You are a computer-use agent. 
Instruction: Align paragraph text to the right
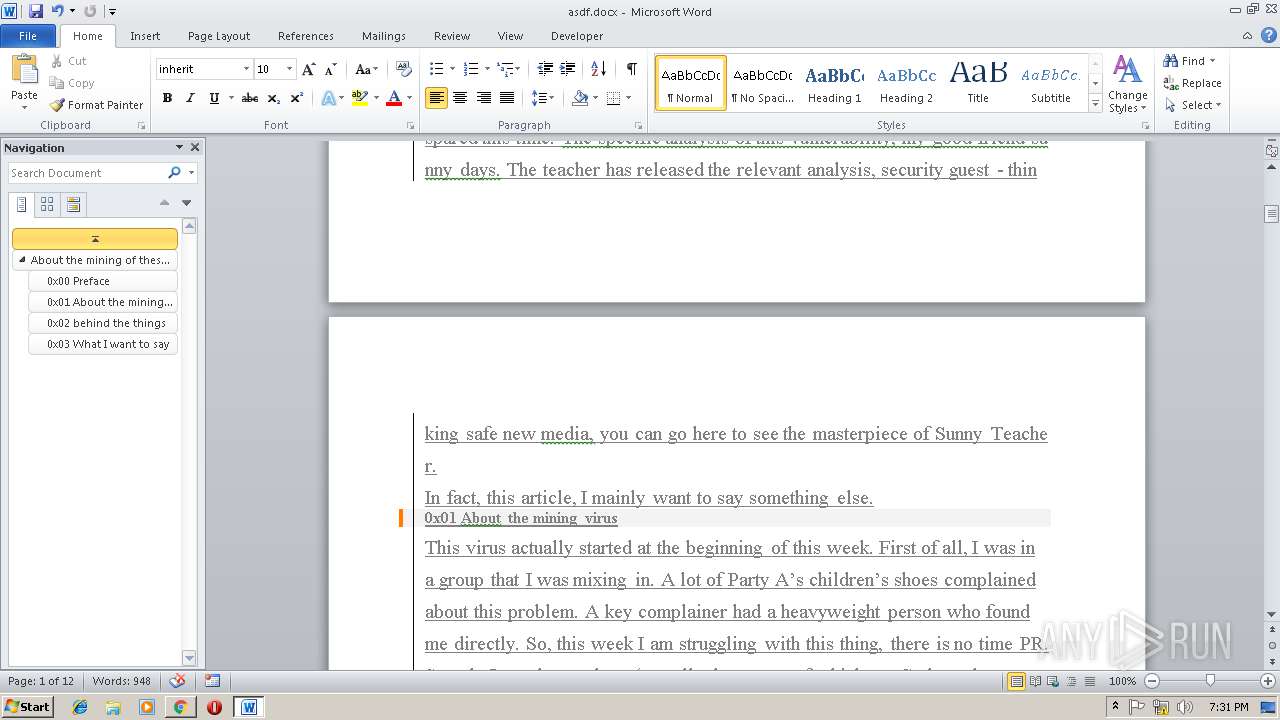(484, 98)
